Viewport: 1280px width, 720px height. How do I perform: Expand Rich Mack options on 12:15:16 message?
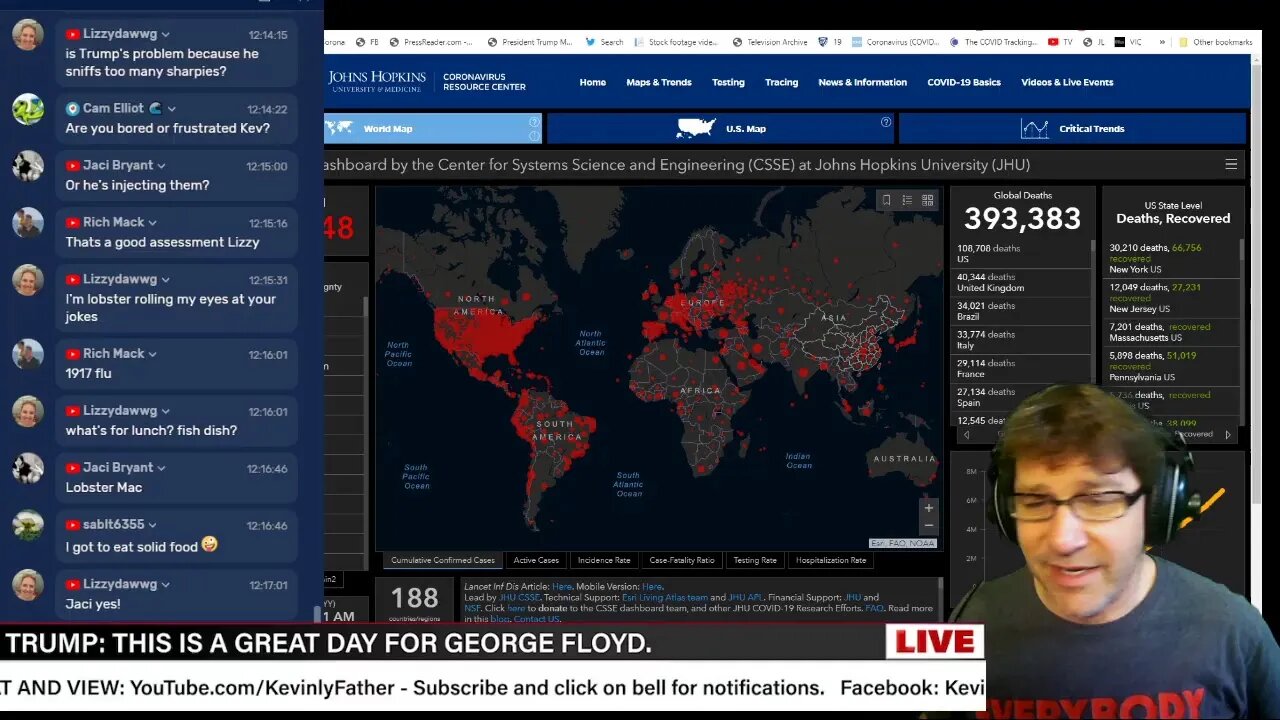pyautogui.click(x=152, y=222)
